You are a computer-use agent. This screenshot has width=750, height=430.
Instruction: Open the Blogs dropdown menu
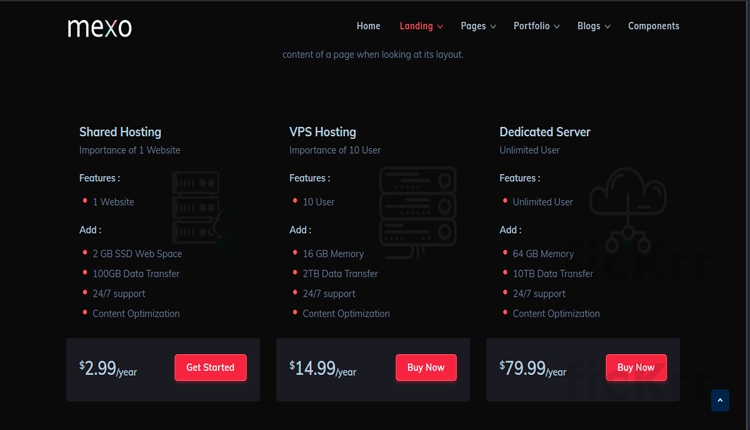pyautogui.click(x=593, y=26)
